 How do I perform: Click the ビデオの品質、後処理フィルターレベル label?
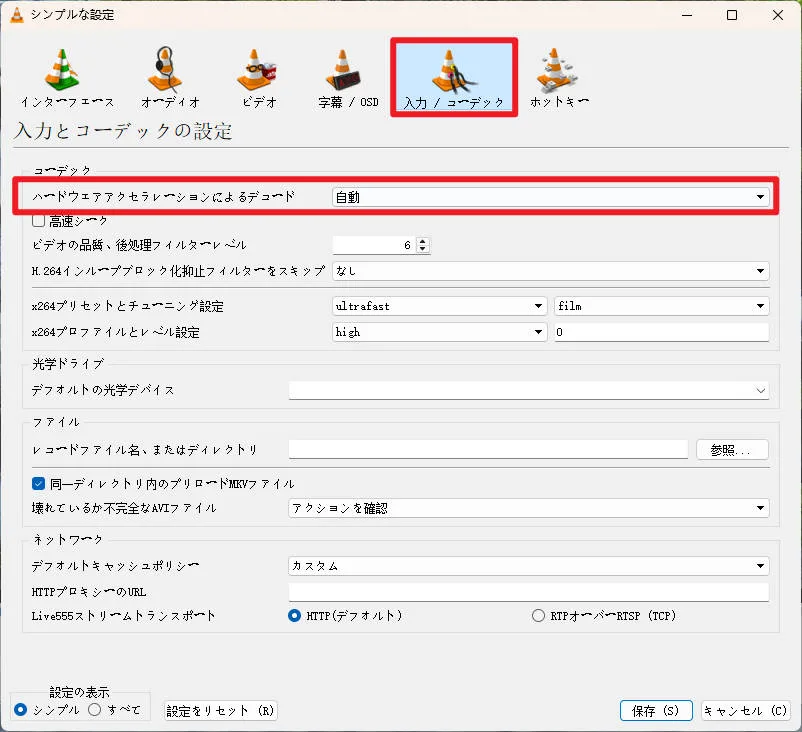139,245
